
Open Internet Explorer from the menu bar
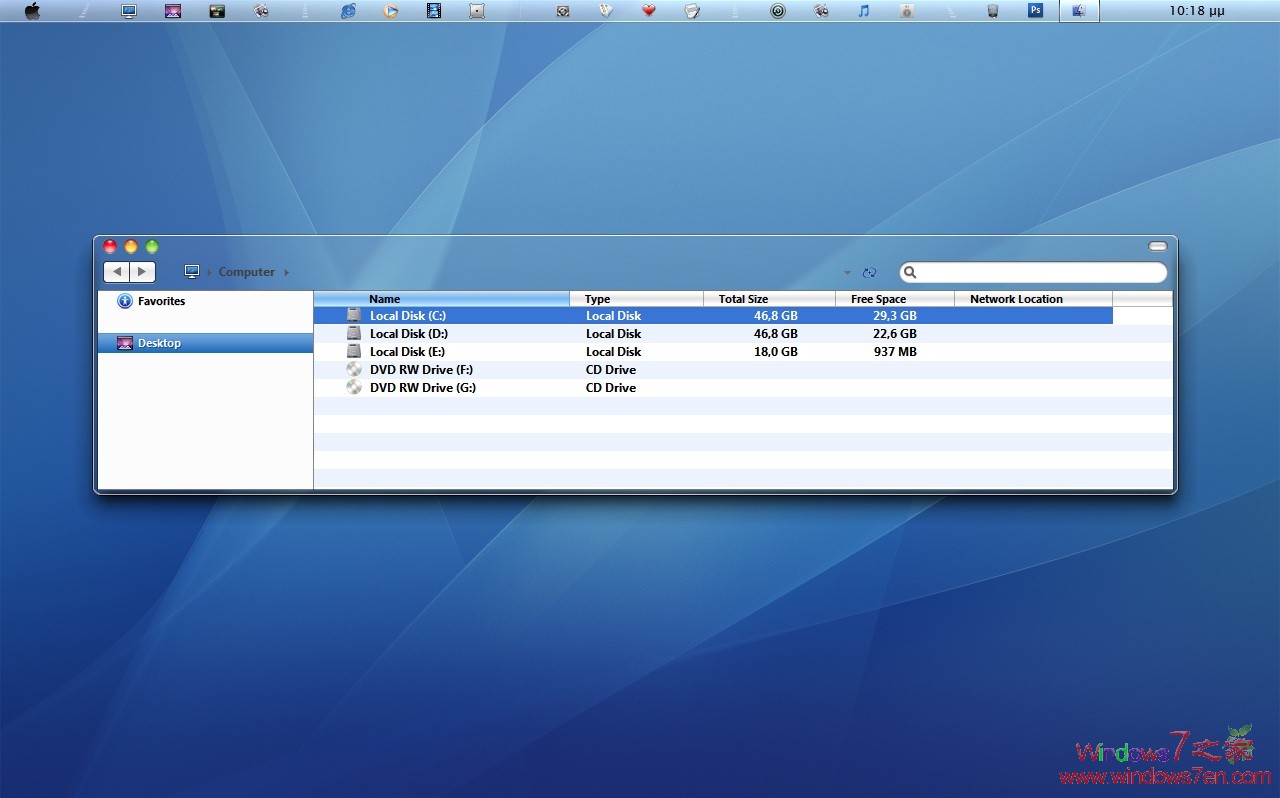coord(348,10)
